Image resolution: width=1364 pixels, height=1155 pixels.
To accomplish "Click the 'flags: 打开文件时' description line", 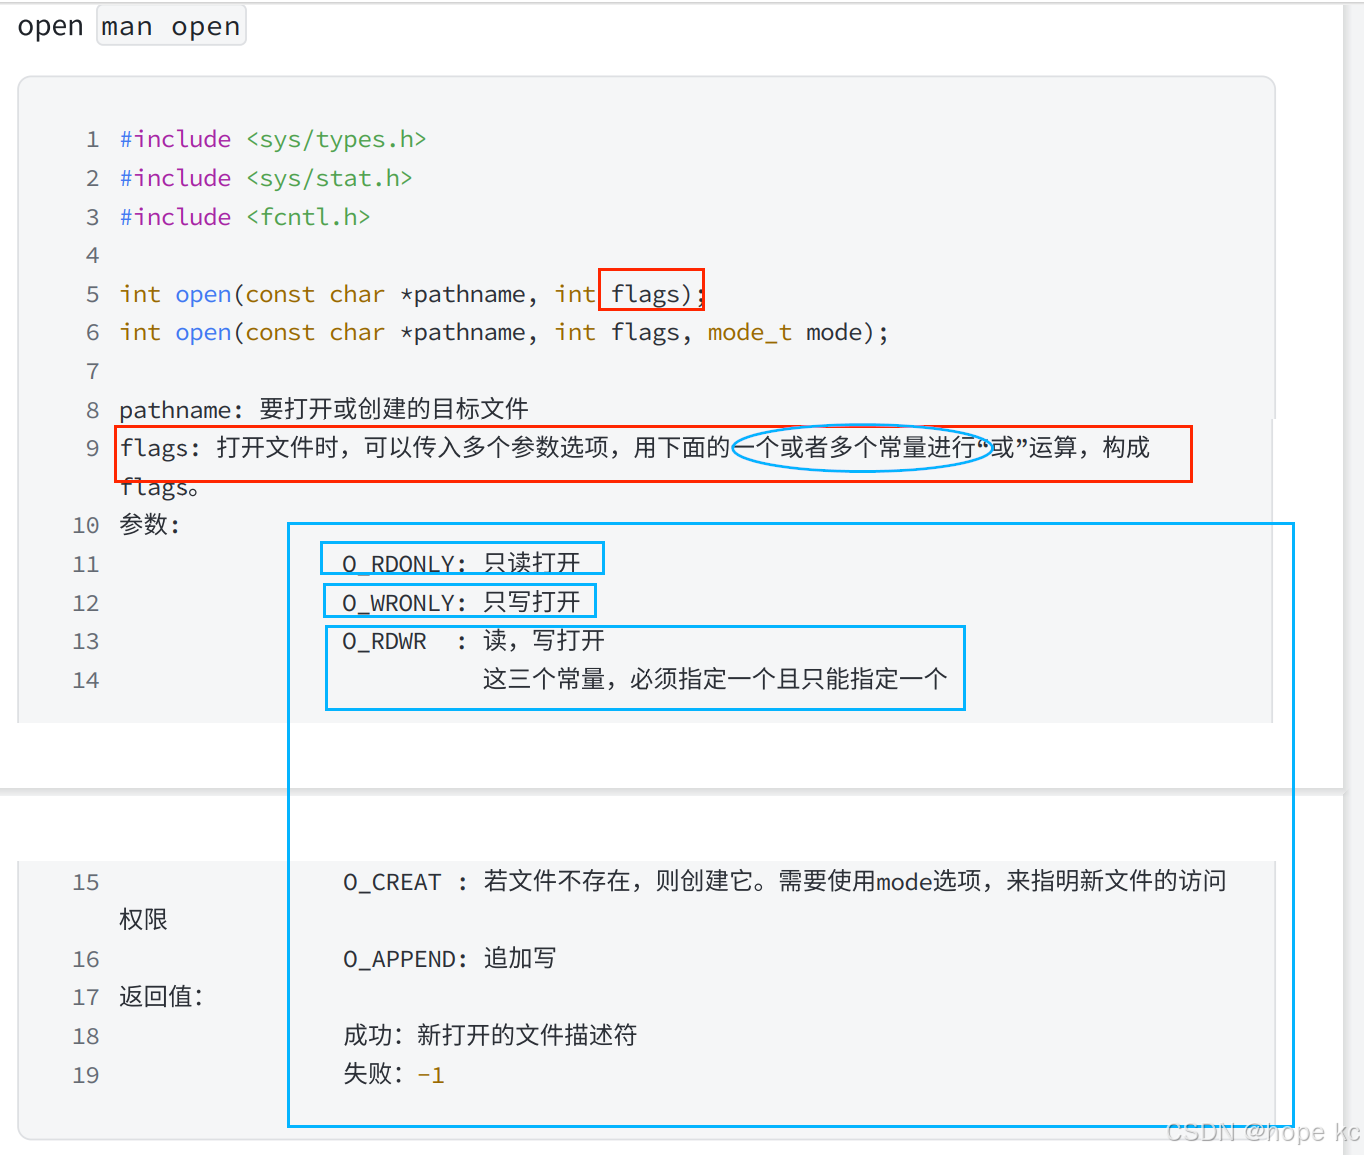I will coord(635,447).
